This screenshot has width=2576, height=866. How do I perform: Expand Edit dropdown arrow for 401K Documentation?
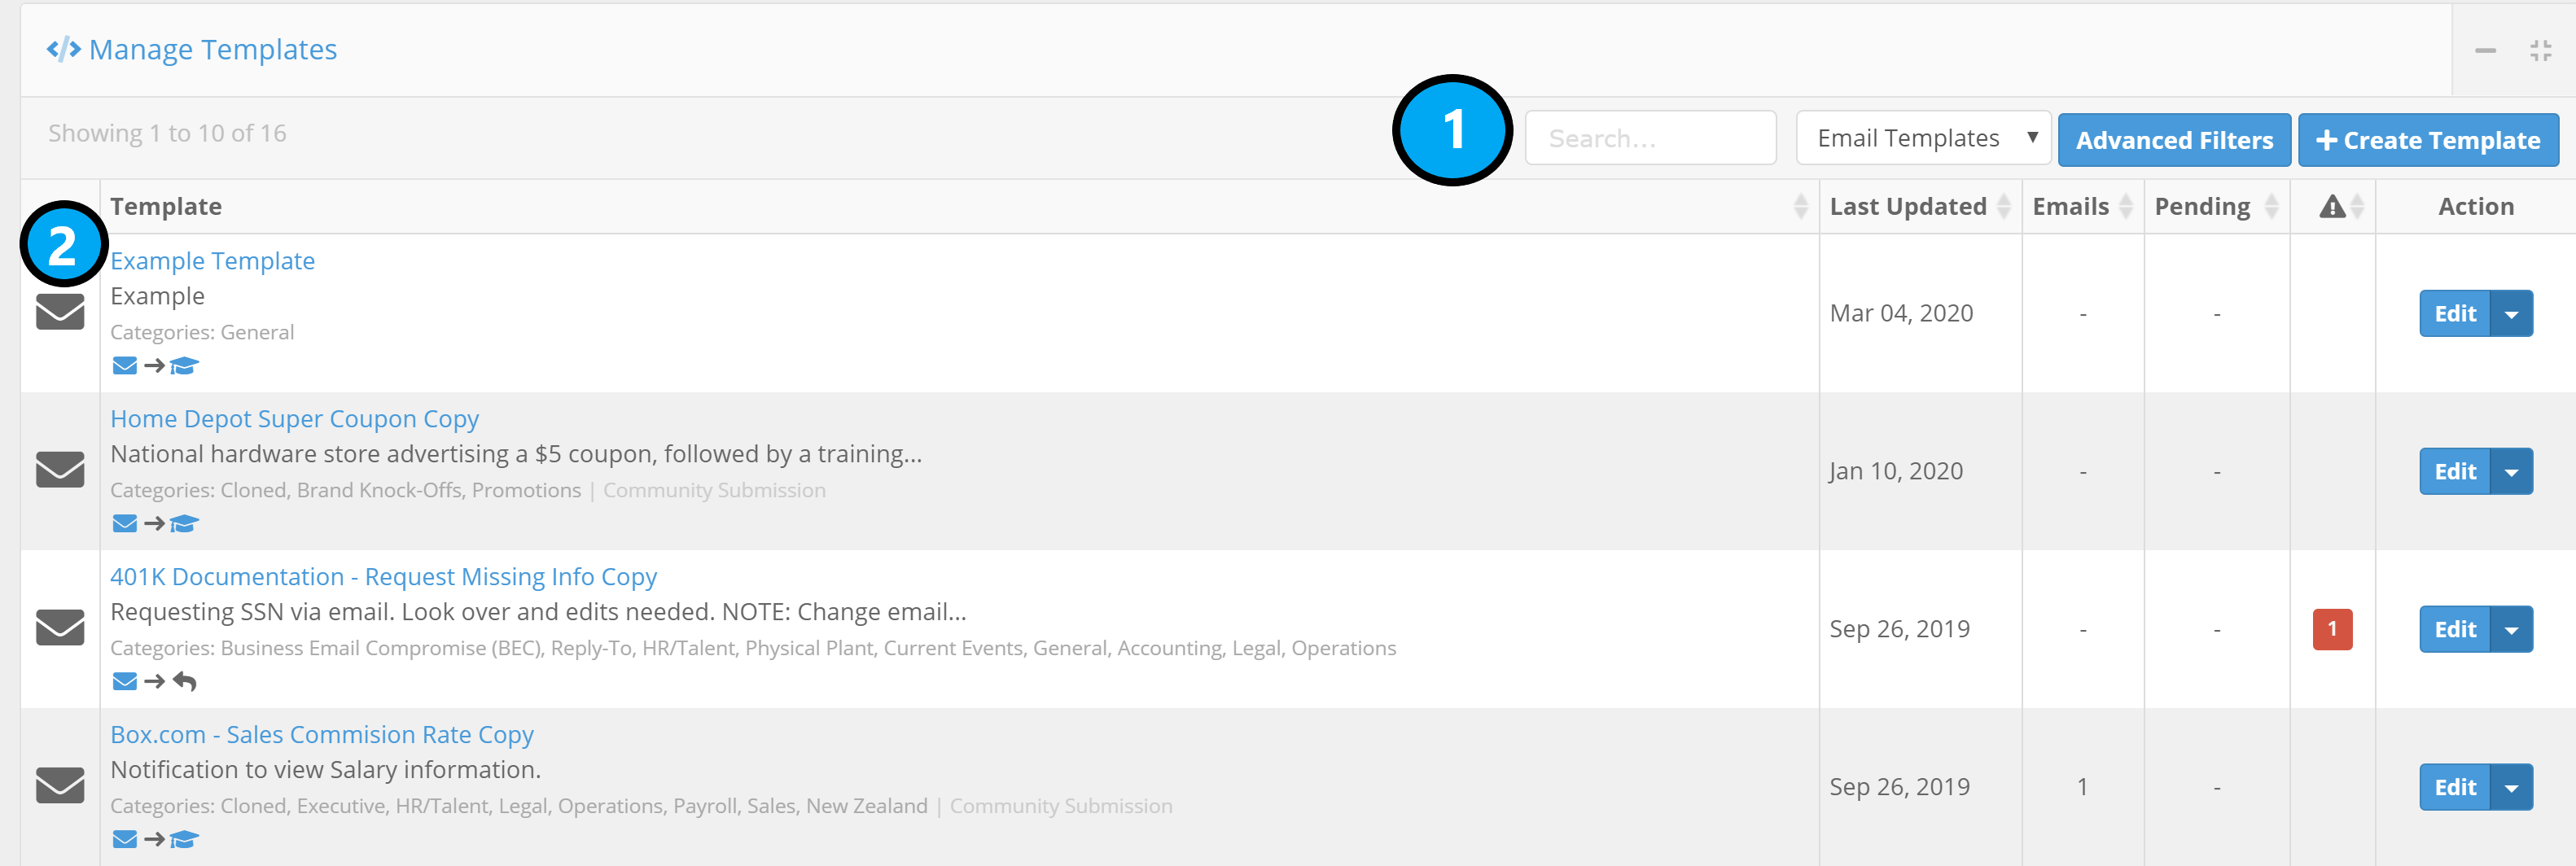2511,630
